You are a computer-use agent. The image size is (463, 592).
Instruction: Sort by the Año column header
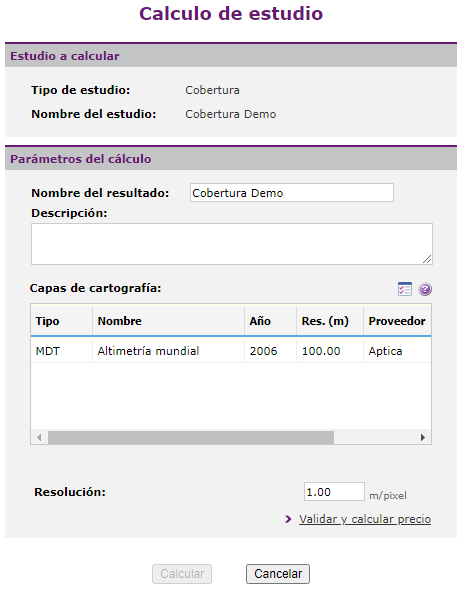pyautogui.click(x=270, y=321)
